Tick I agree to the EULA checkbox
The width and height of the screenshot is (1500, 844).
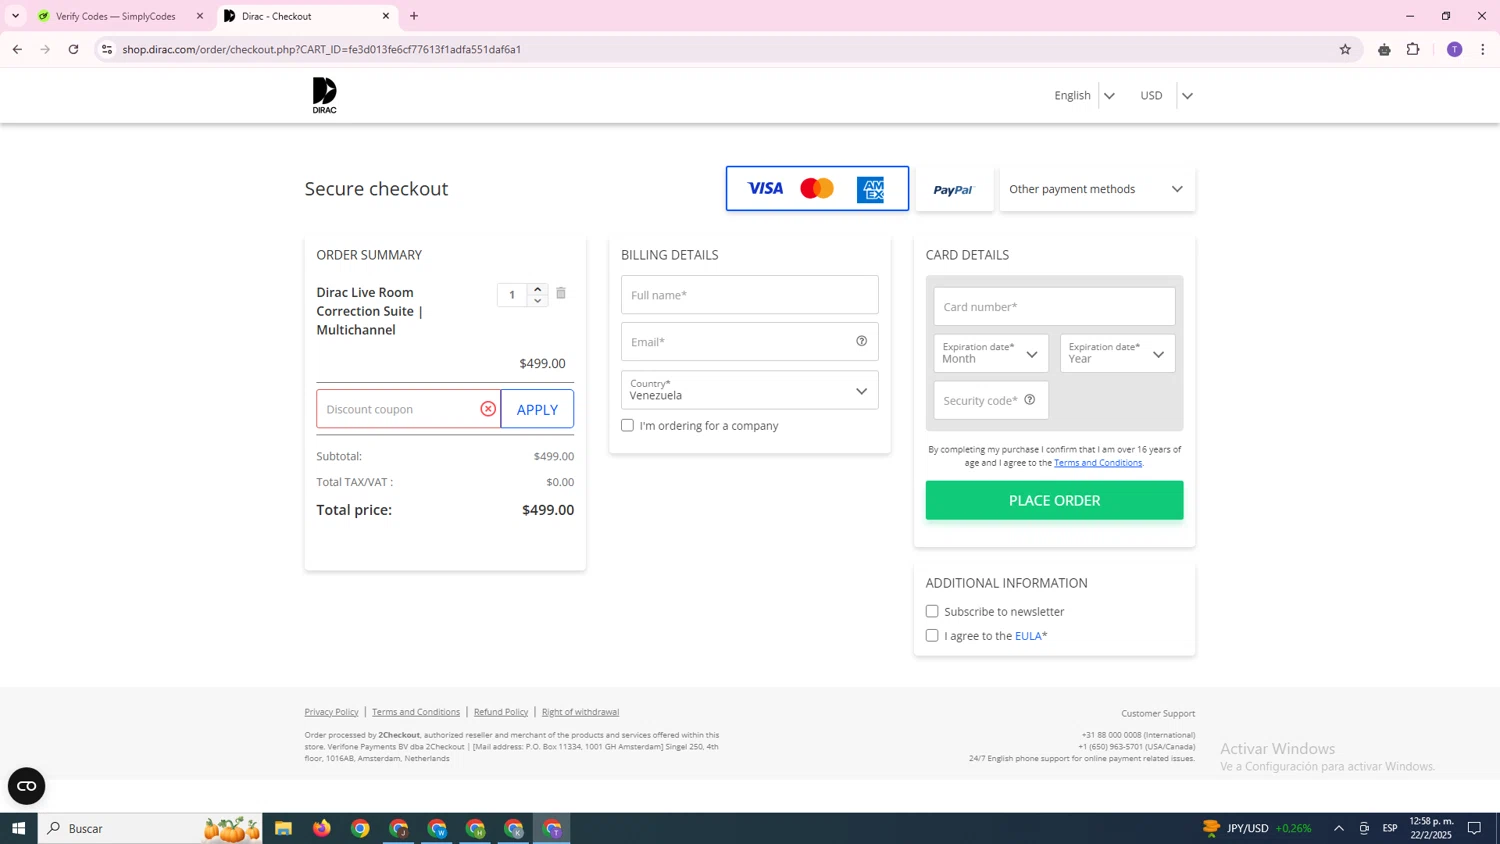[932, 635]
